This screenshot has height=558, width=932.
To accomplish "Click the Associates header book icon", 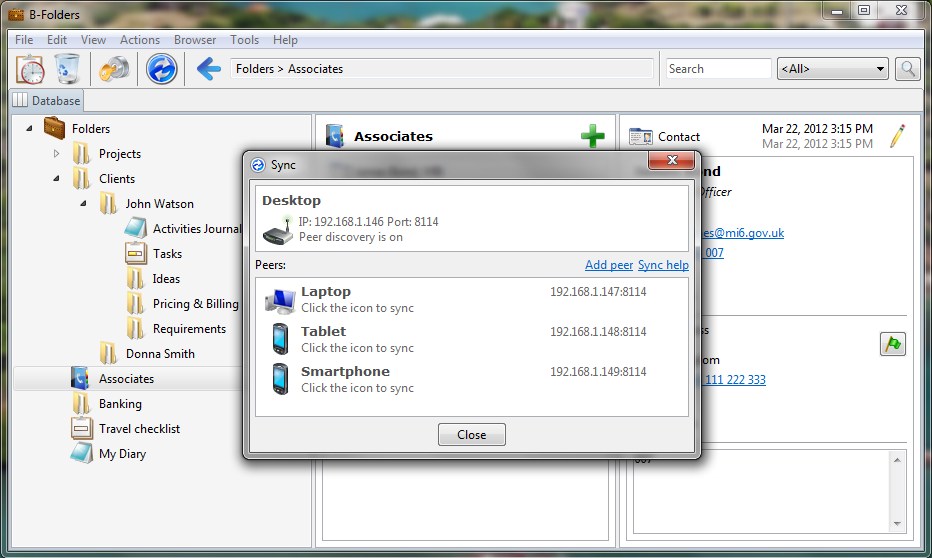I will 335,136.
